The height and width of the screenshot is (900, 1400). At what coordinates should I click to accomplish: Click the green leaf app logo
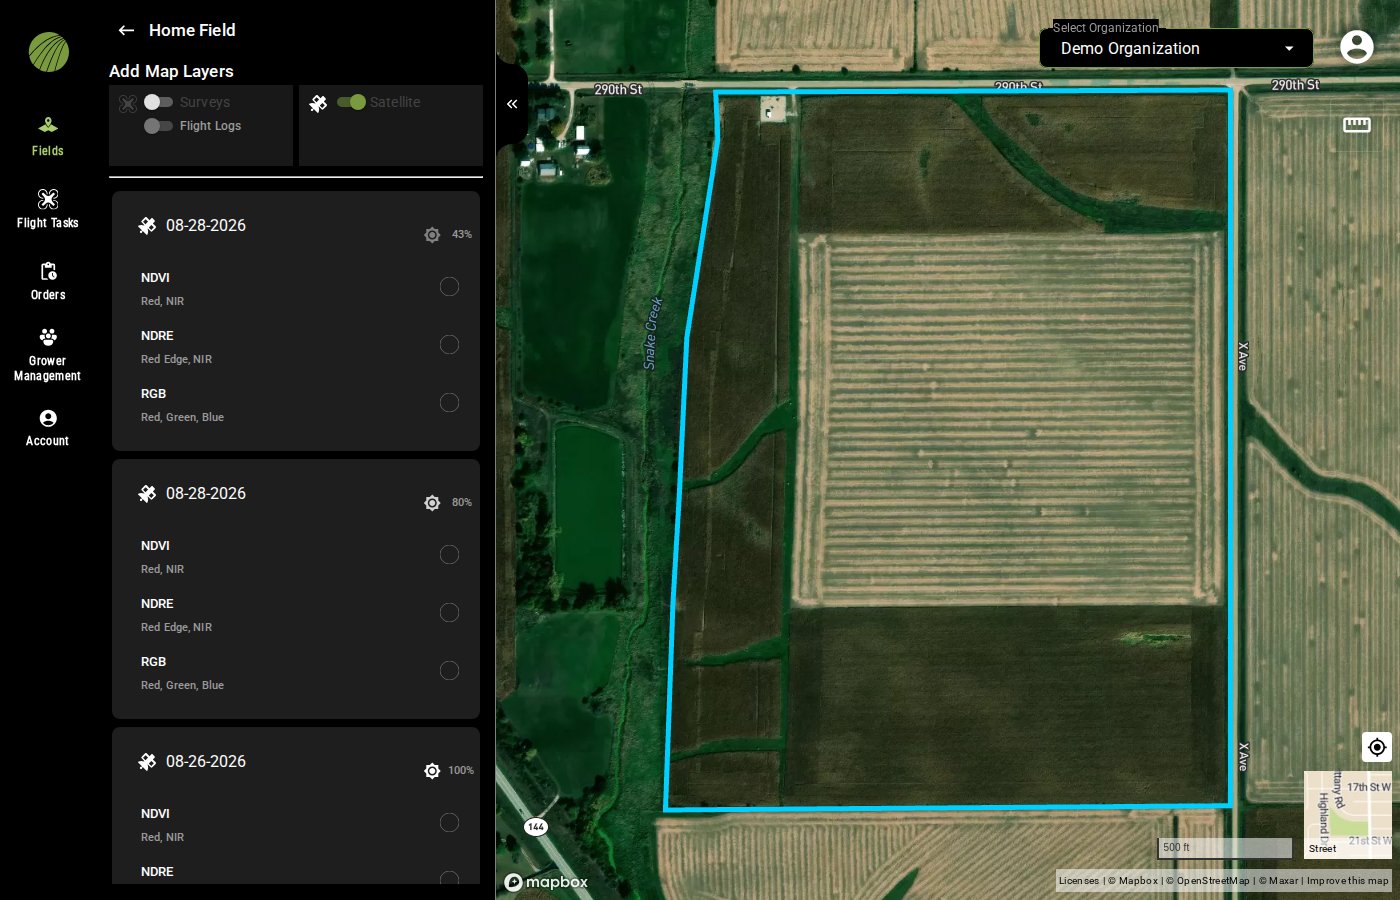pyautogui.click(x=48, y=52)
